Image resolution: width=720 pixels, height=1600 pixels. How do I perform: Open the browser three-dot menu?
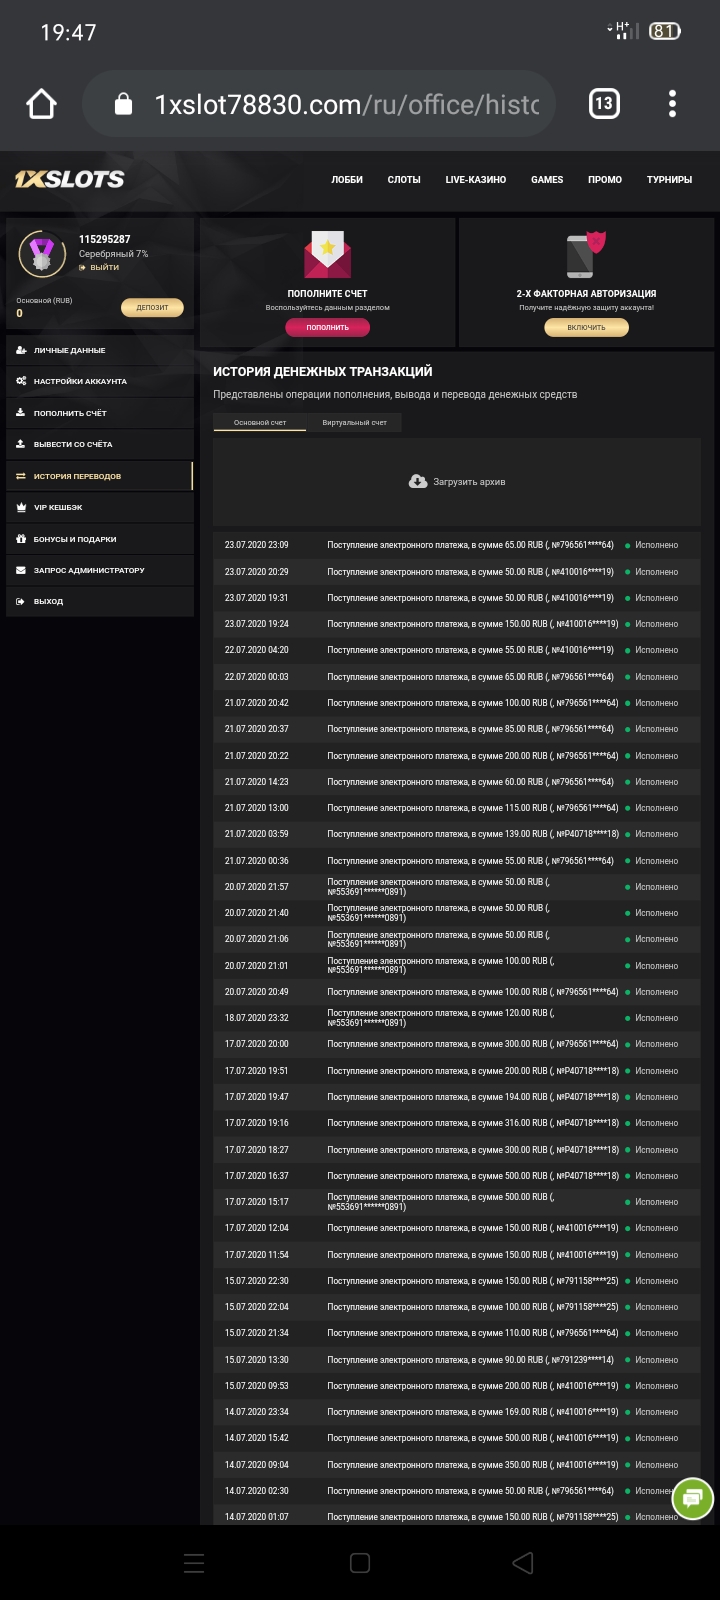672,104
